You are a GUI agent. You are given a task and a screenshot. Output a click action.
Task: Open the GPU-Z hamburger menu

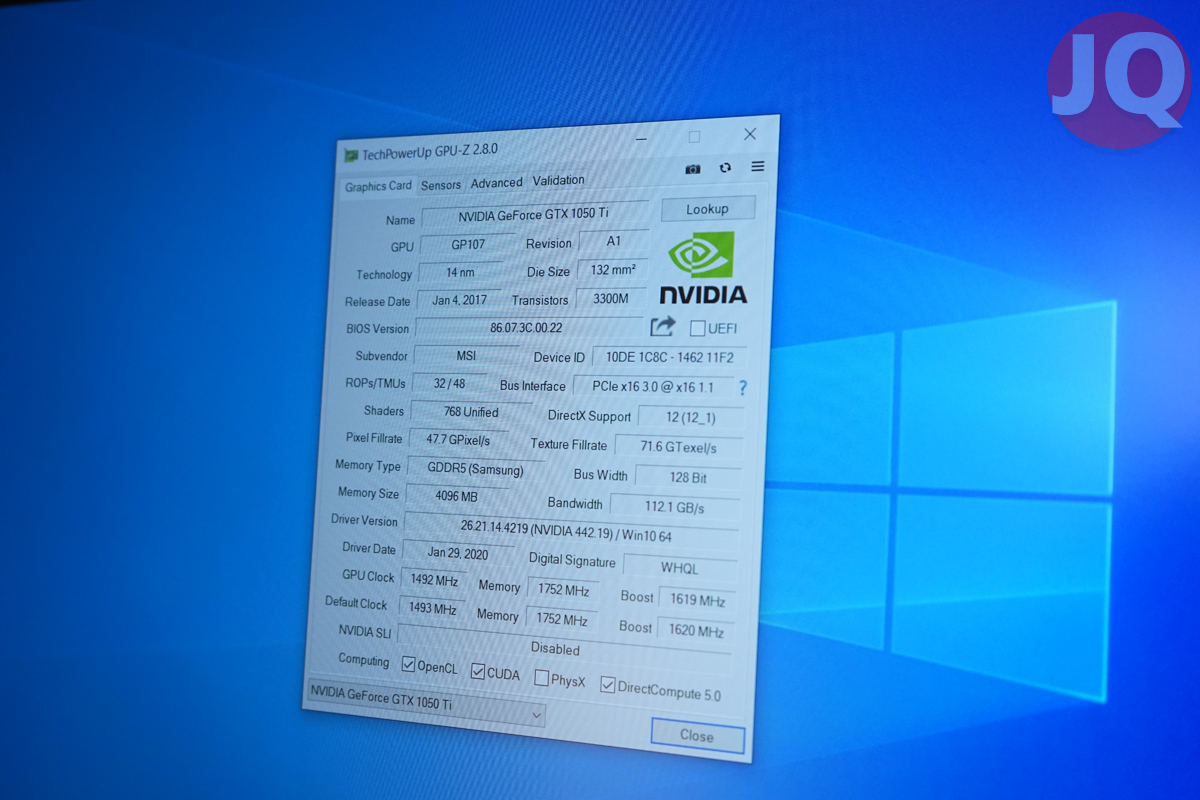(758, 166)
